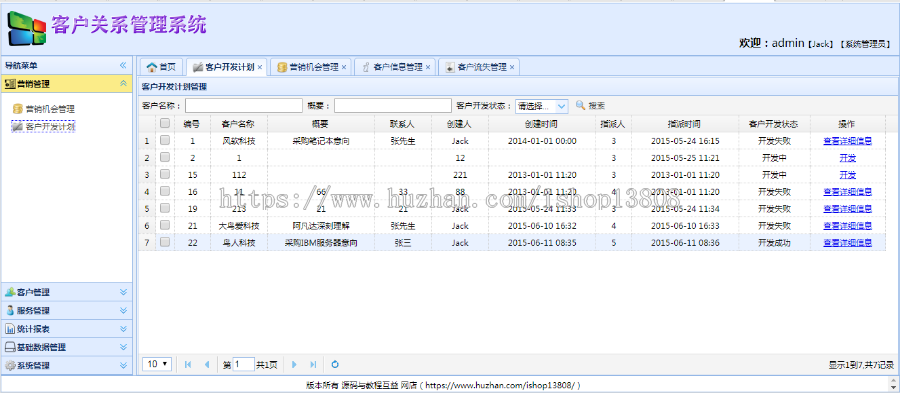This screenshot has height=393, width=900.
Task: Focus the 客户名称 search input
Action: [243, 106]
